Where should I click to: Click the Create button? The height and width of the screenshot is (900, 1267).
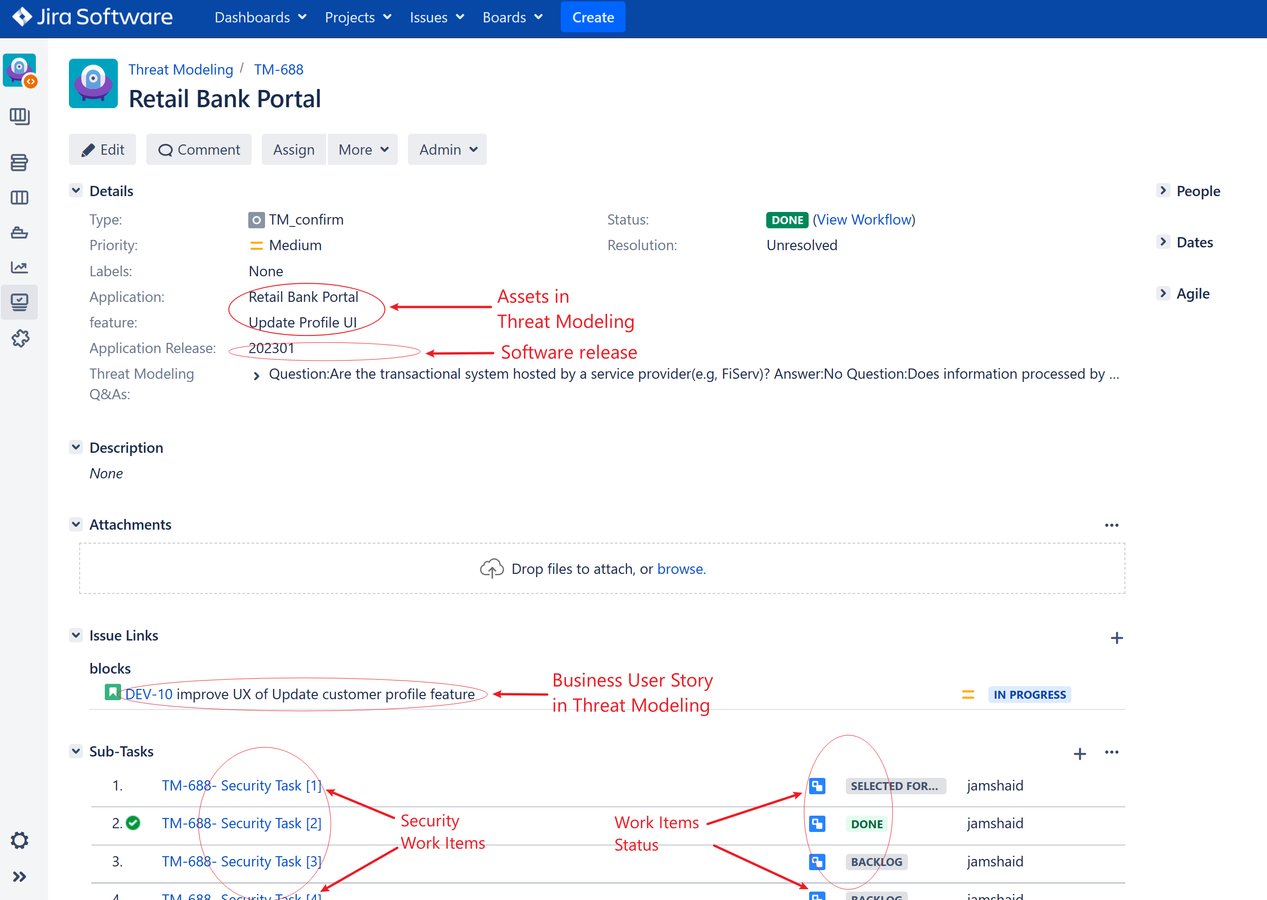[593, 17]
